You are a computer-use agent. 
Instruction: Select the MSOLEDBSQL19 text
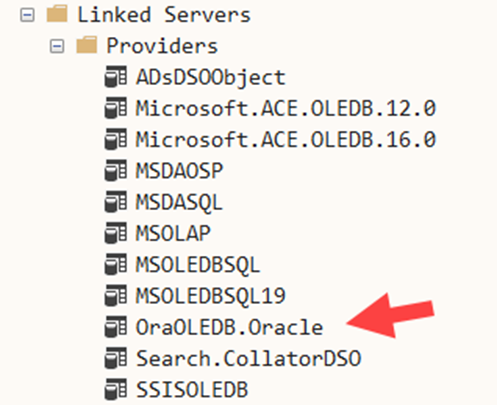pos(211,296)
